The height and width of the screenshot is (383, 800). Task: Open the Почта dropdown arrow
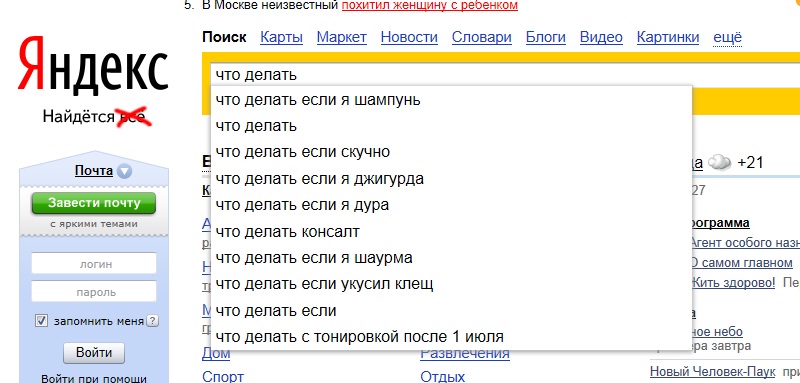[124, 171]
